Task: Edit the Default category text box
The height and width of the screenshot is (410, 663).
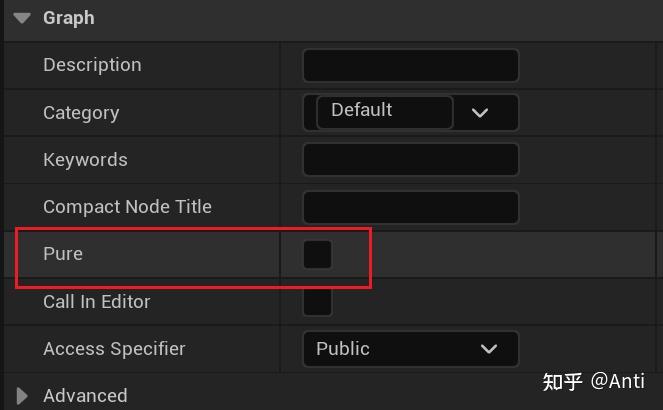Action: pyautogui.click(x=383, y=111)
